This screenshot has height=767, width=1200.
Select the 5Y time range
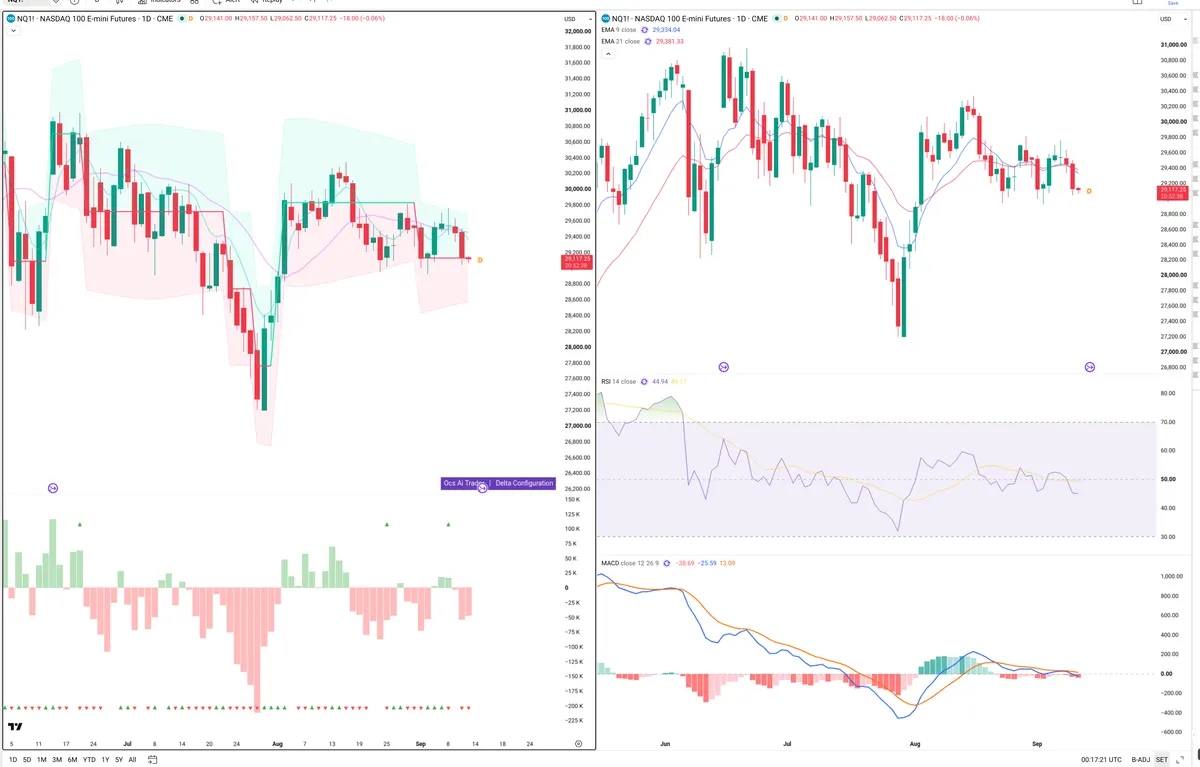(x=119, y=760)
